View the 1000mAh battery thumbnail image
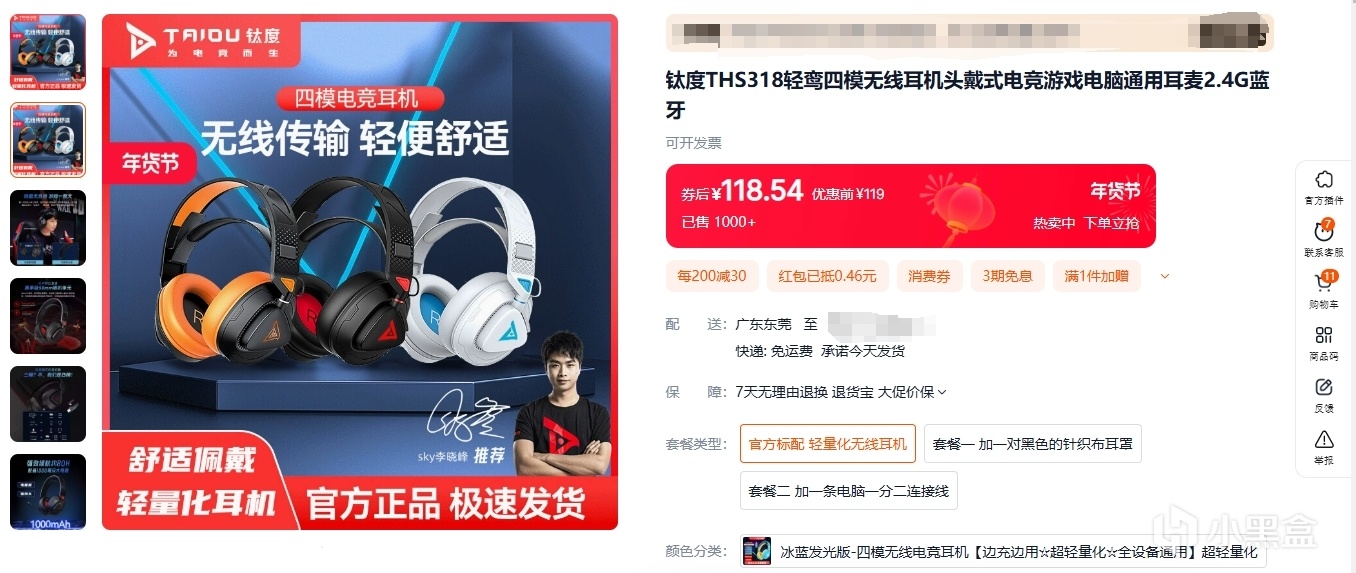 (48, 492)
